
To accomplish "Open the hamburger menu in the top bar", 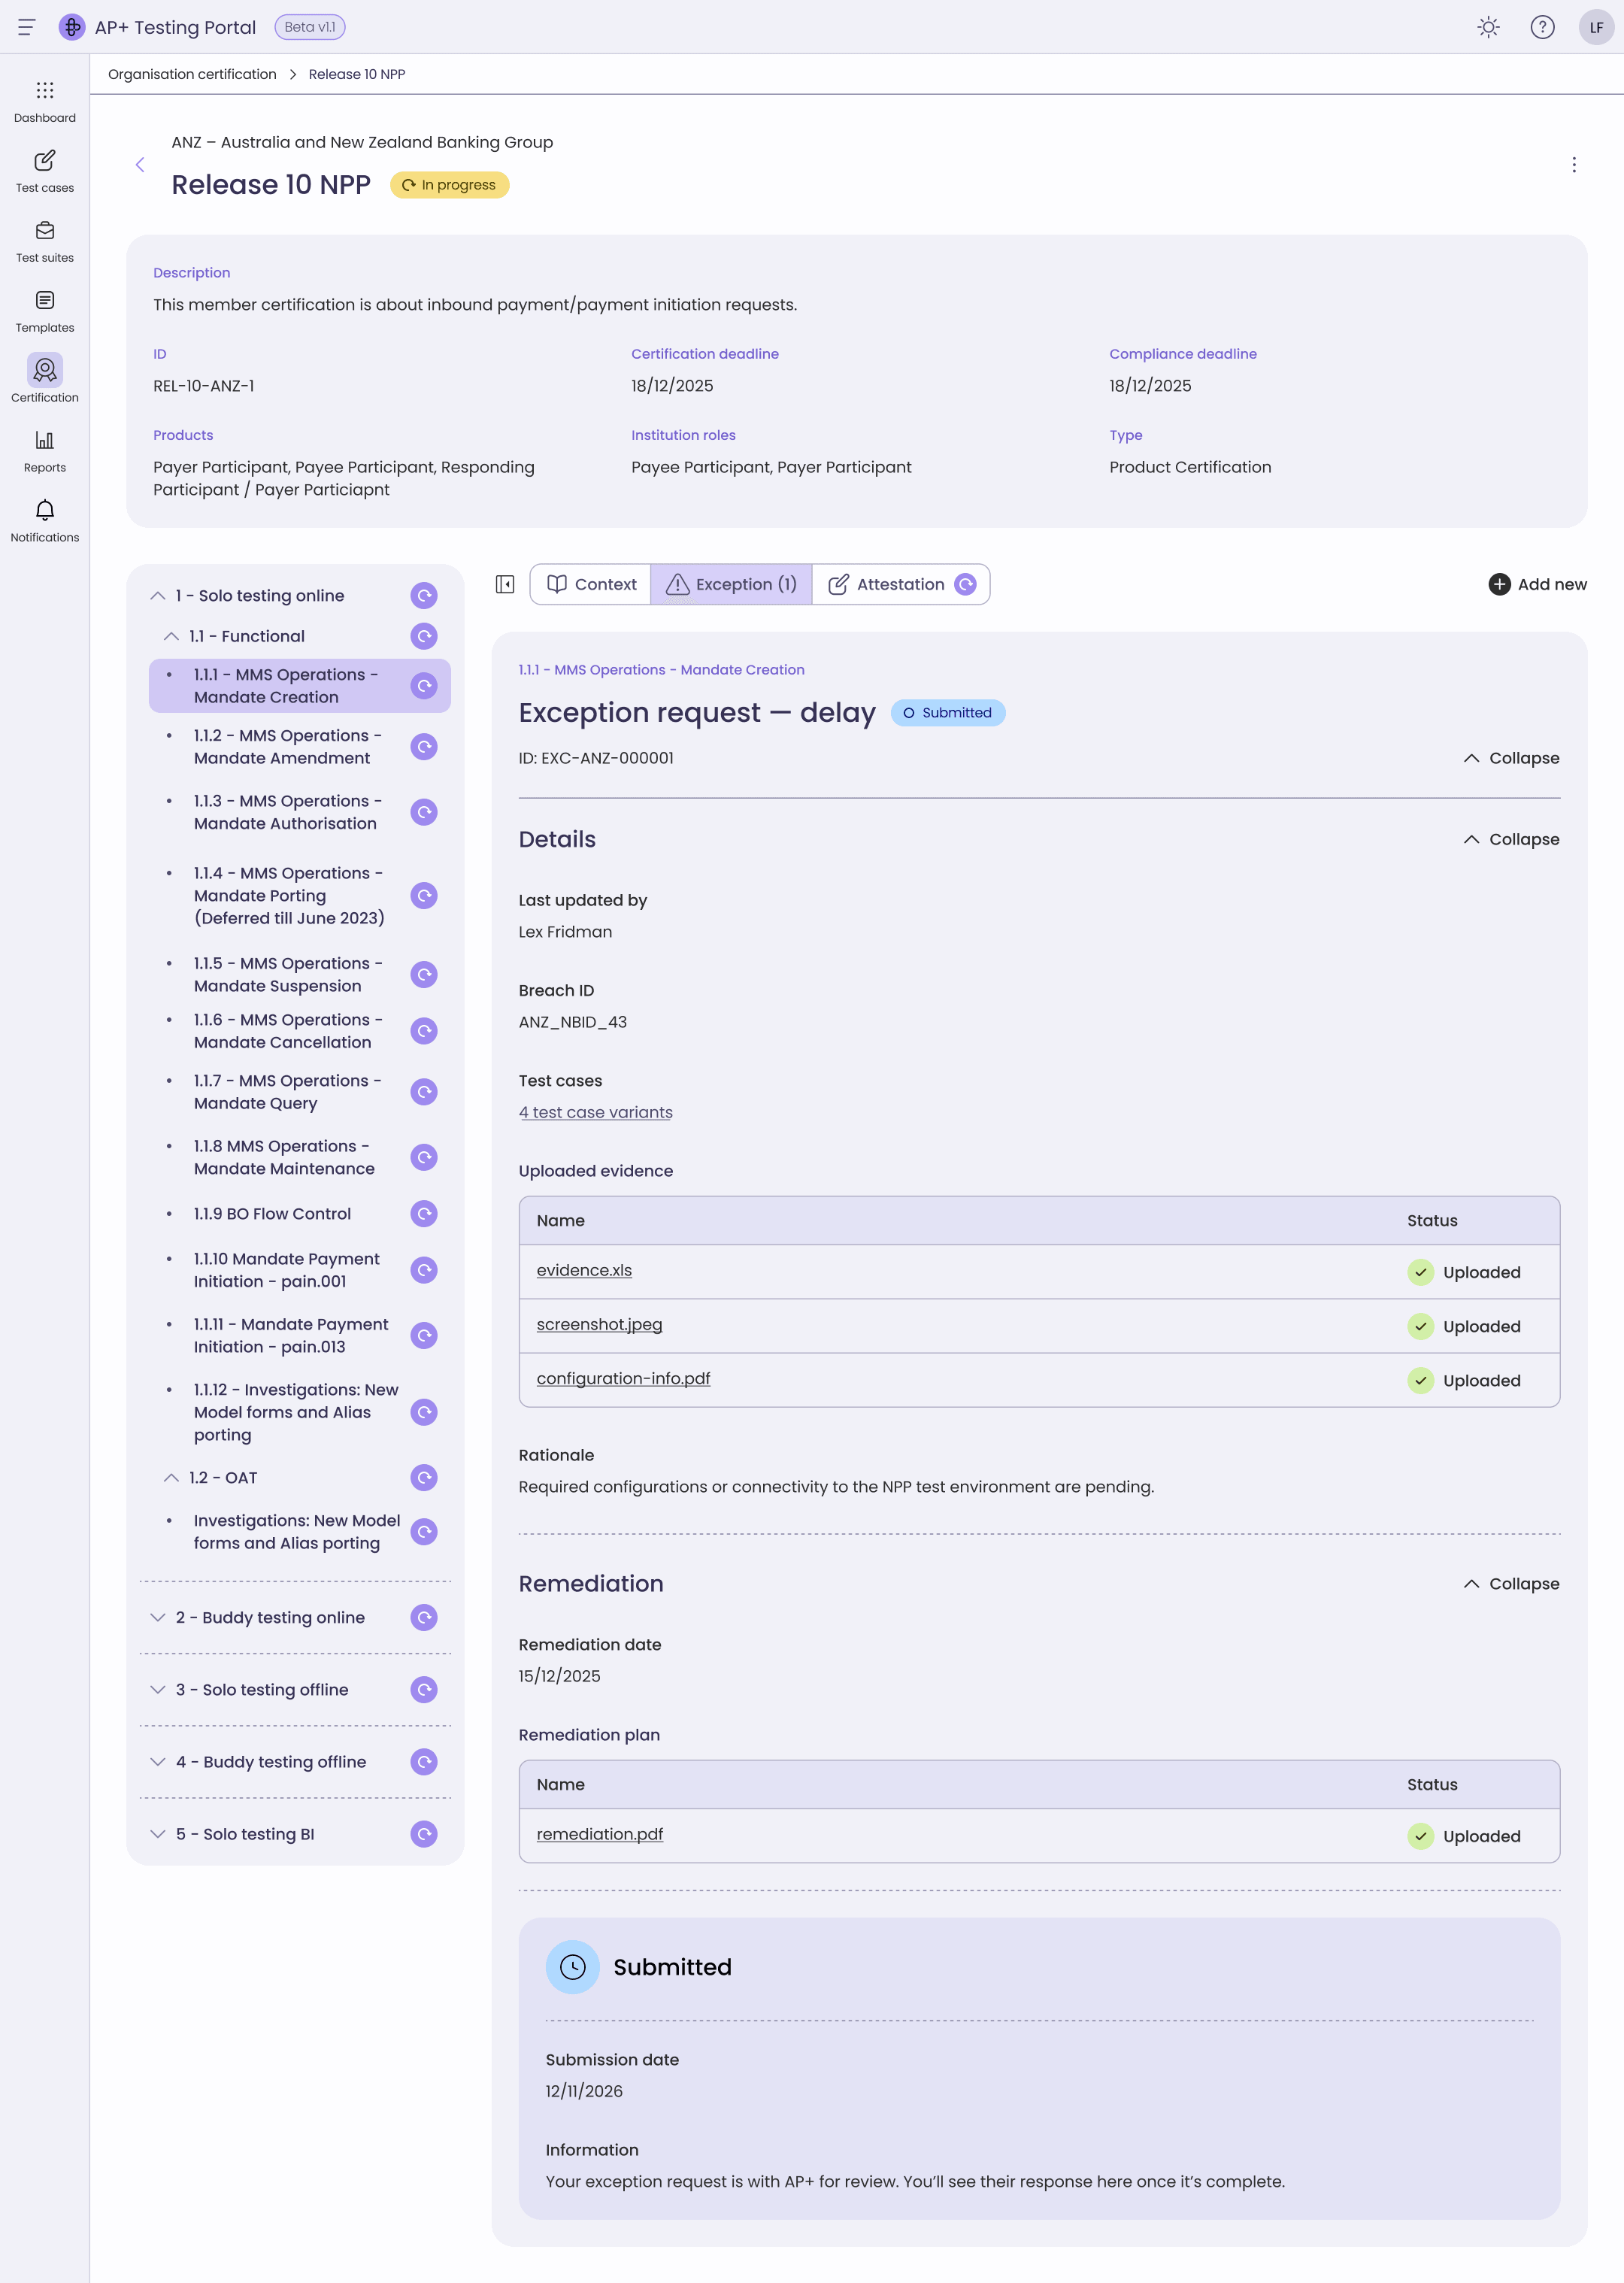I will tap(27, 27).
